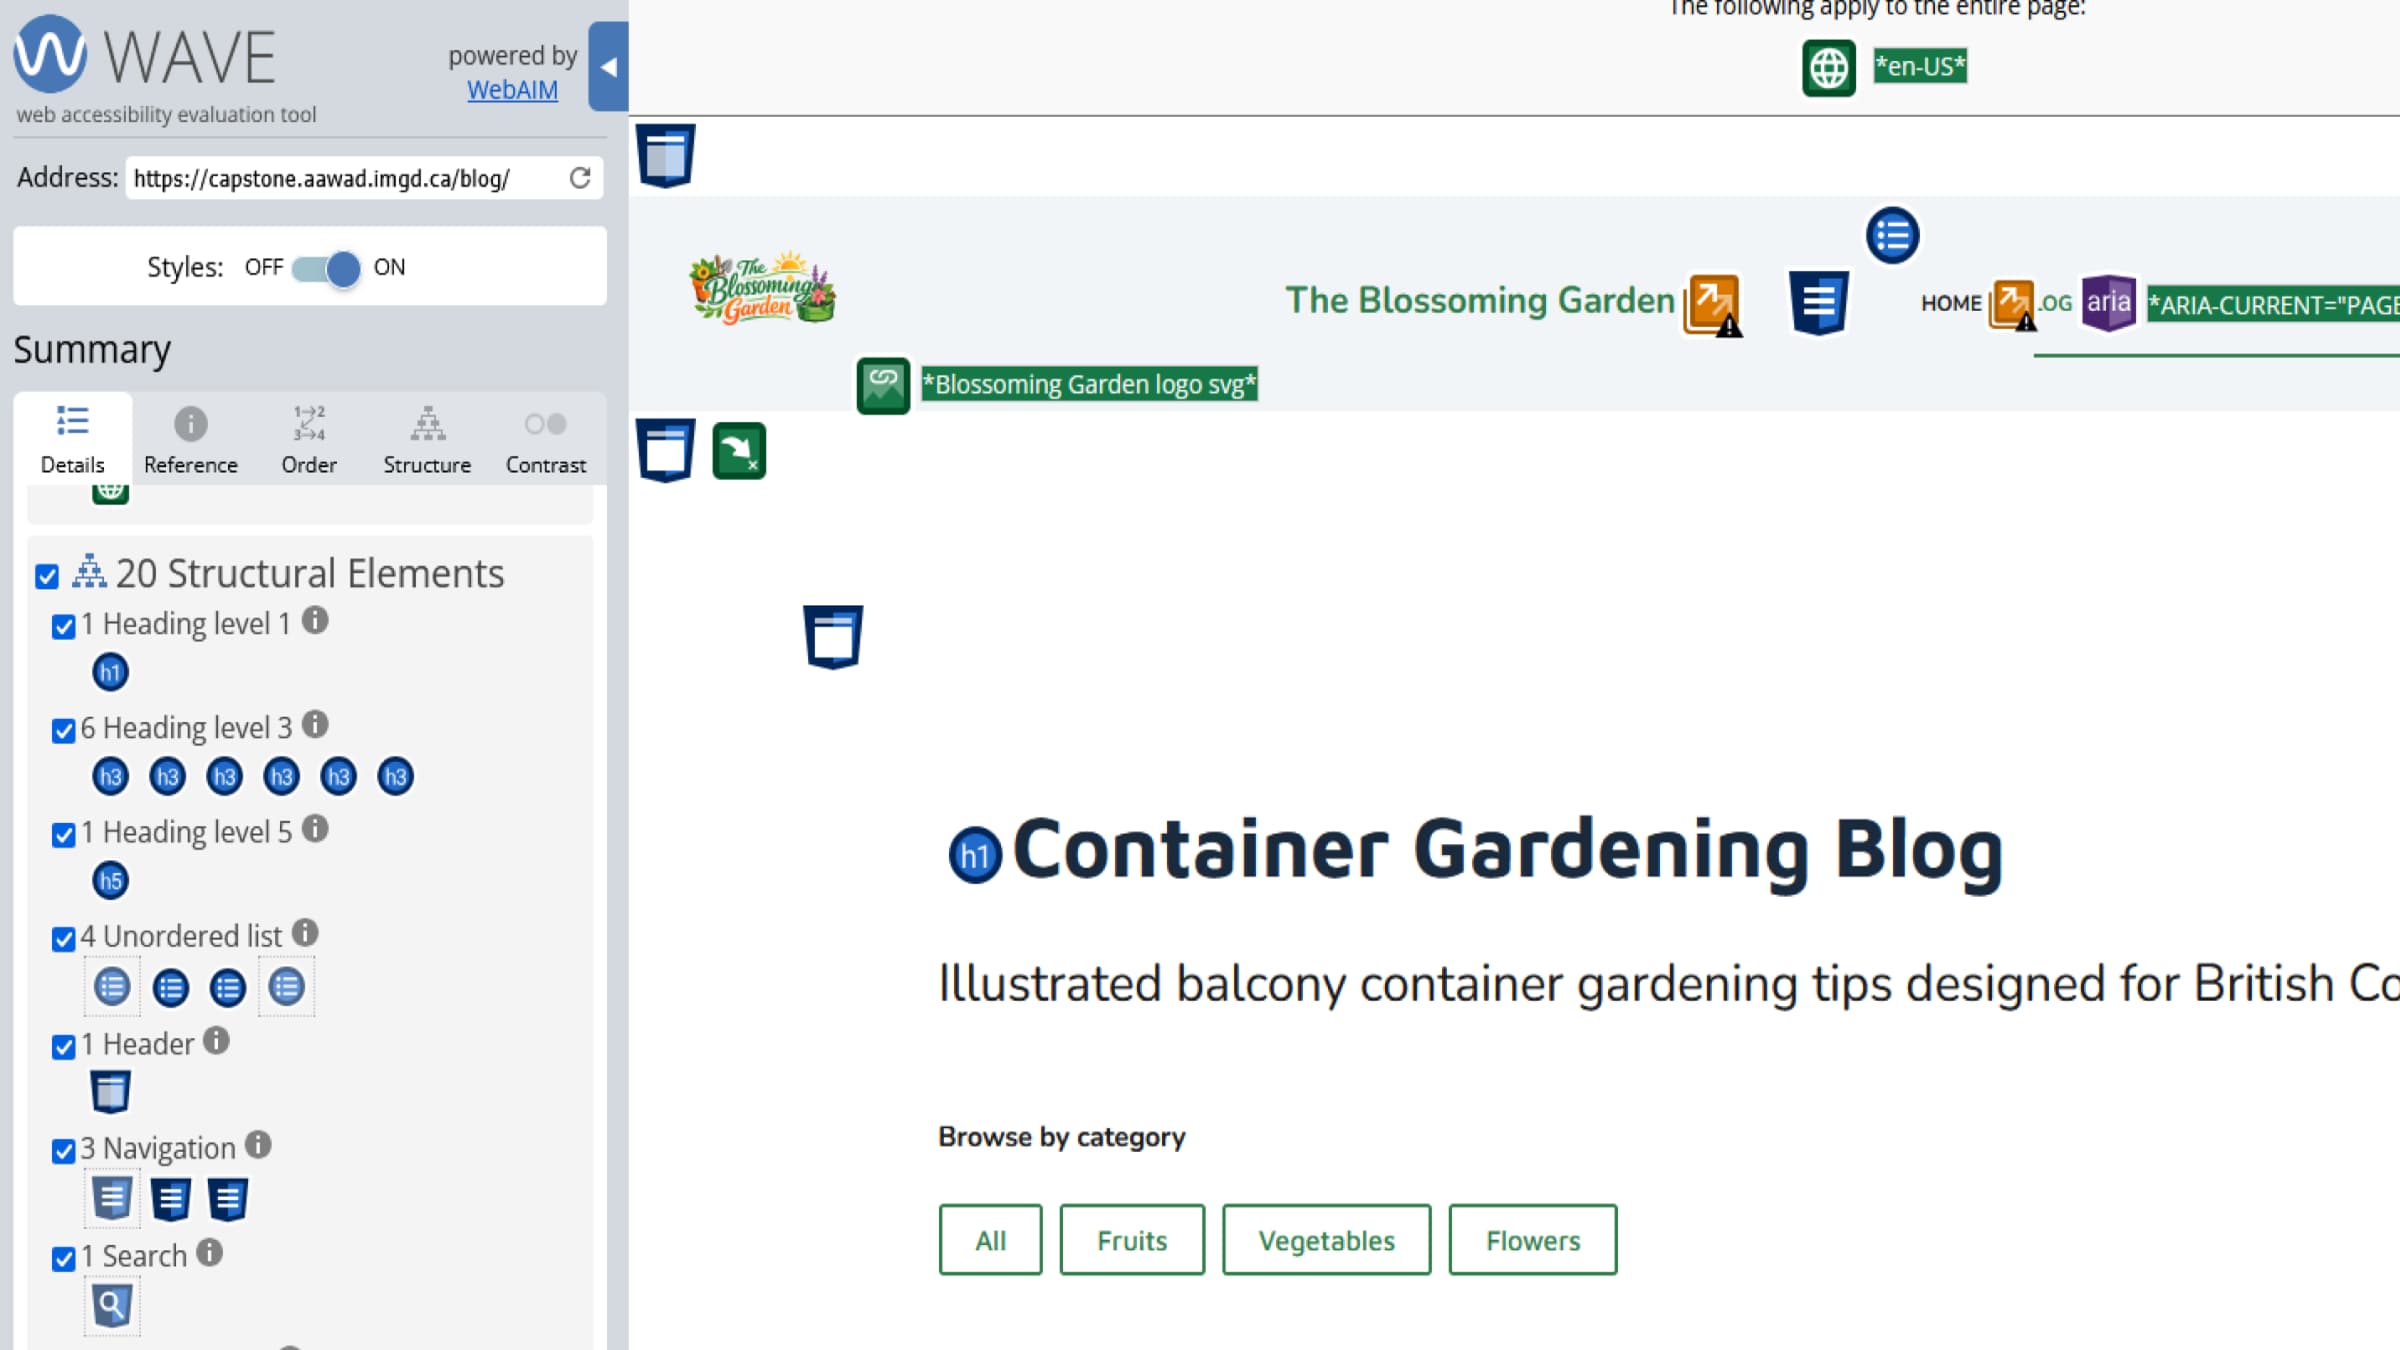The image size is (2400, 1350).
Task: Click the redundant link alert beside the site title
Action: tap(1712, 304)
